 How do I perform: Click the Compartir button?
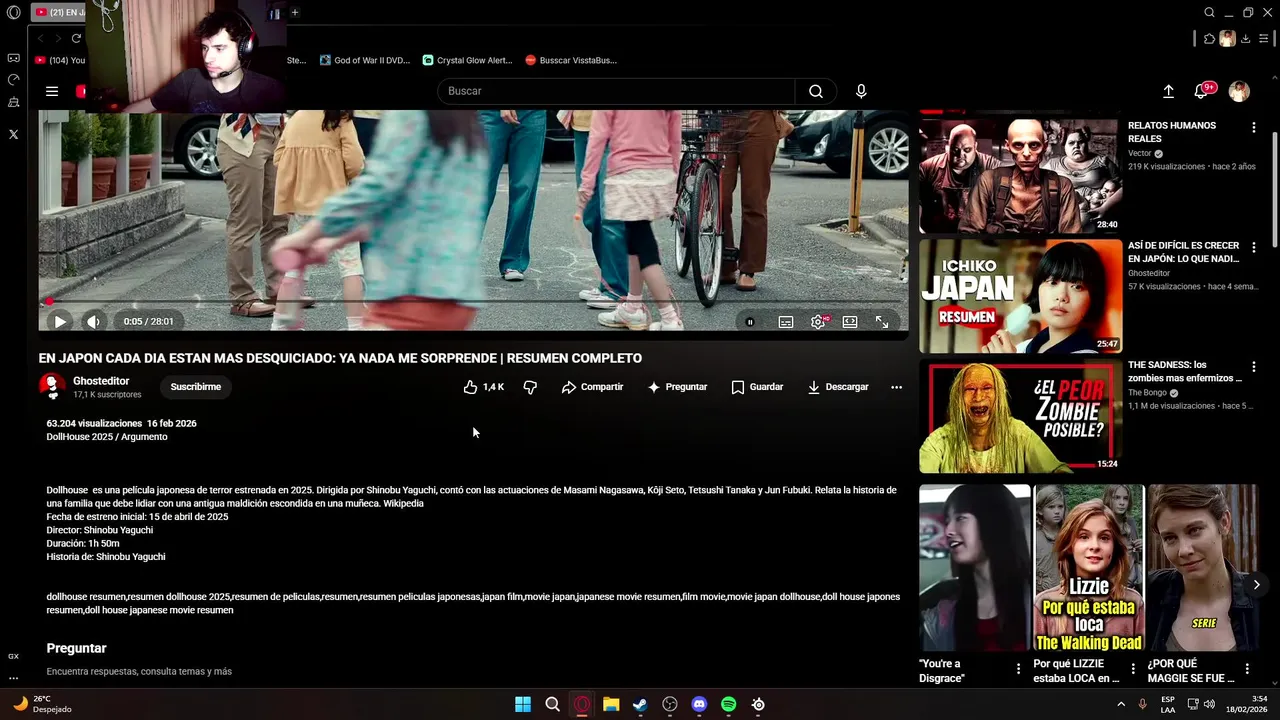(592, 387)
